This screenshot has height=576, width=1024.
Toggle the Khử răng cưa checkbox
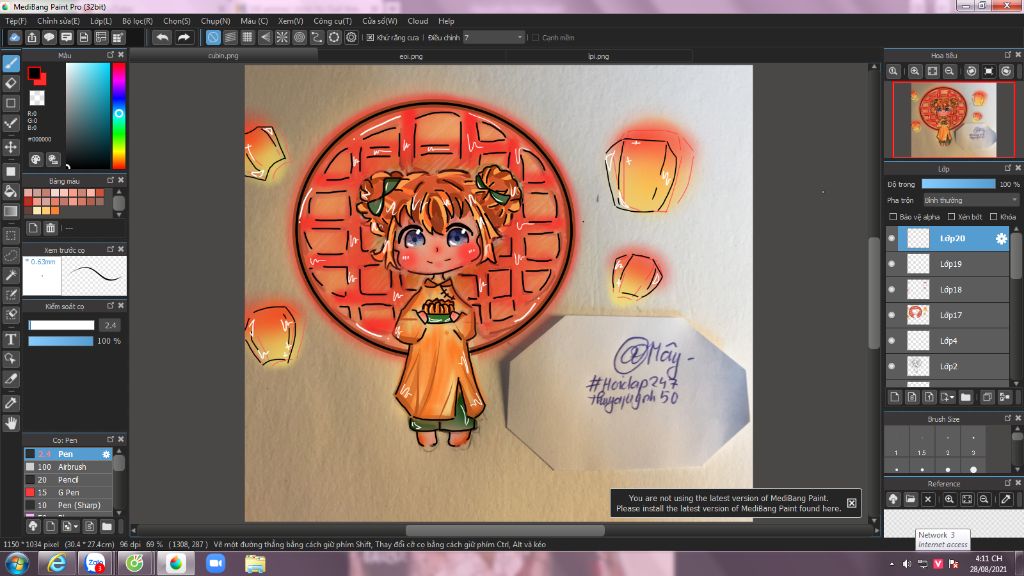[370, 38]
